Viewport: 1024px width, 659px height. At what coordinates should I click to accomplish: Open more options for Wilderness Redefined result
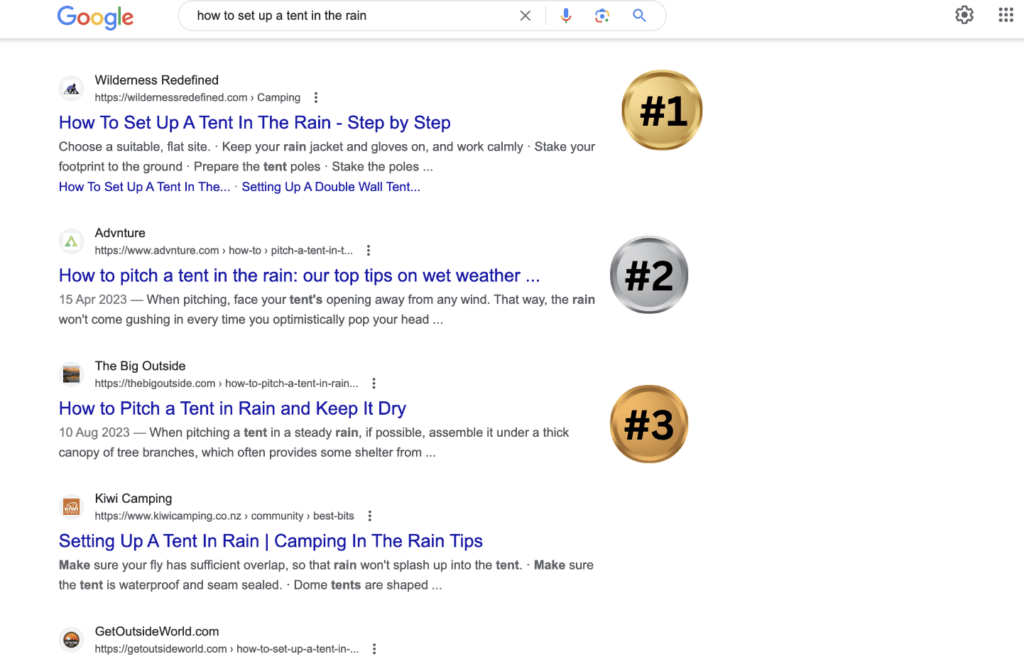pos(316,97)
